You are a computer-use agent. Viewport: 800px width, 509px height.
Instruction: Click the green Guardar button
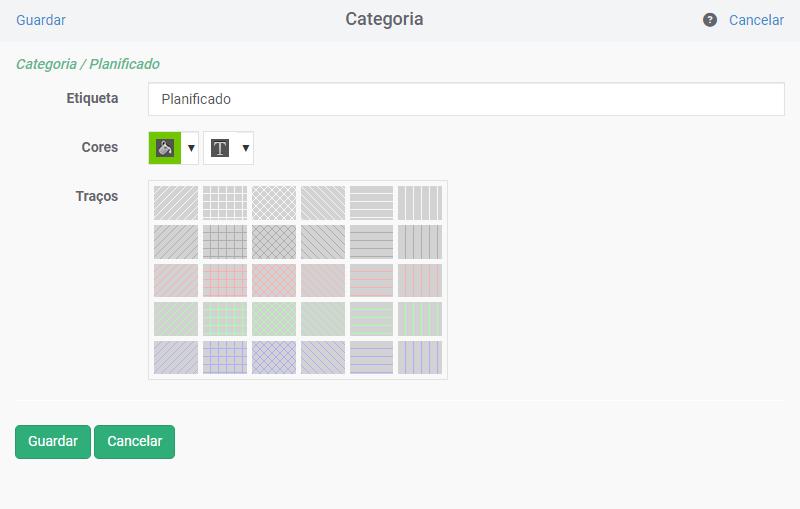(53, 442)
